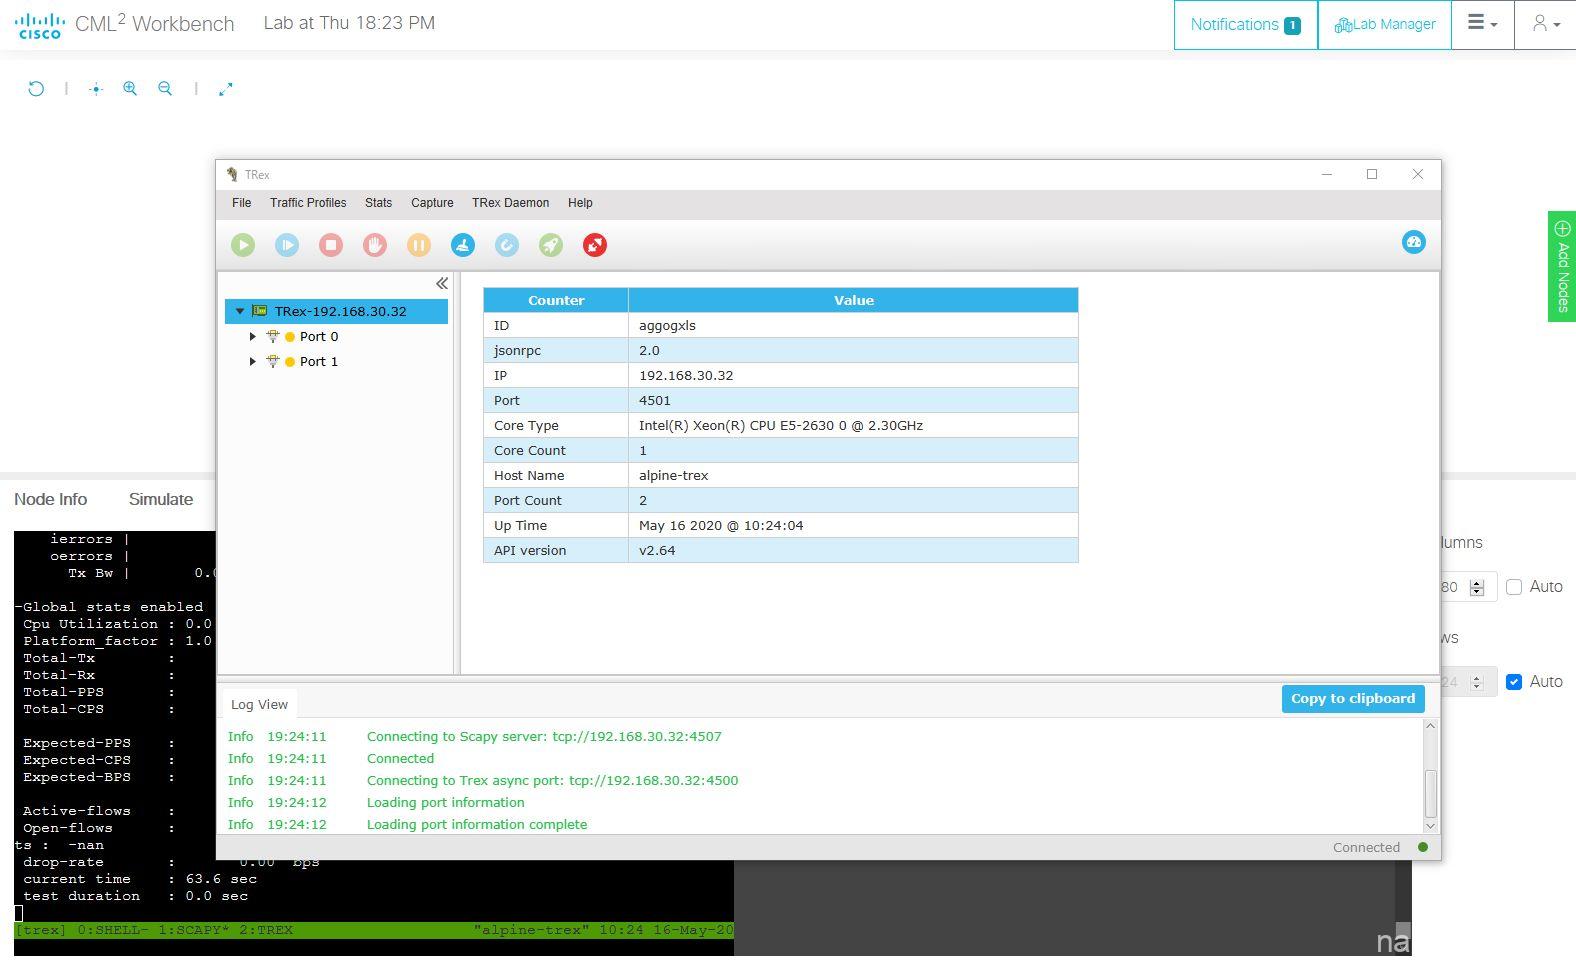Click Copy to clipboard button
This screenshot has height=970, width=1576.
click(x=1352, y=699)
